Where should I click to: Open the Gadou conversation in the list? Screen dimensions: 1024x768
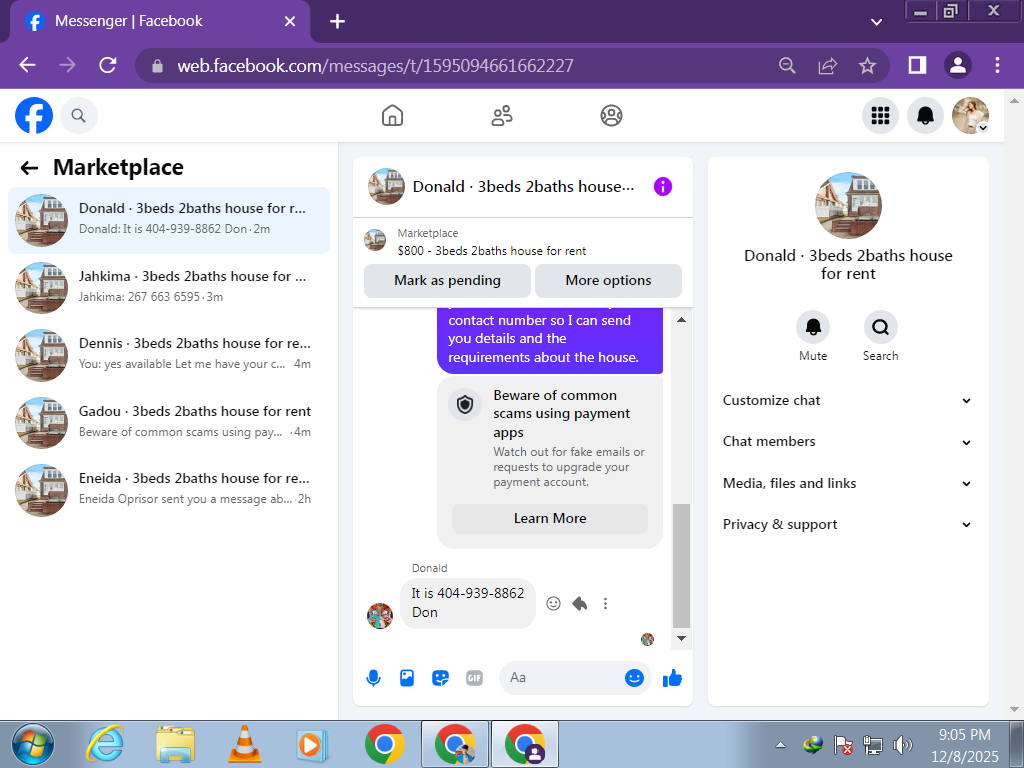tap(168, 423)
